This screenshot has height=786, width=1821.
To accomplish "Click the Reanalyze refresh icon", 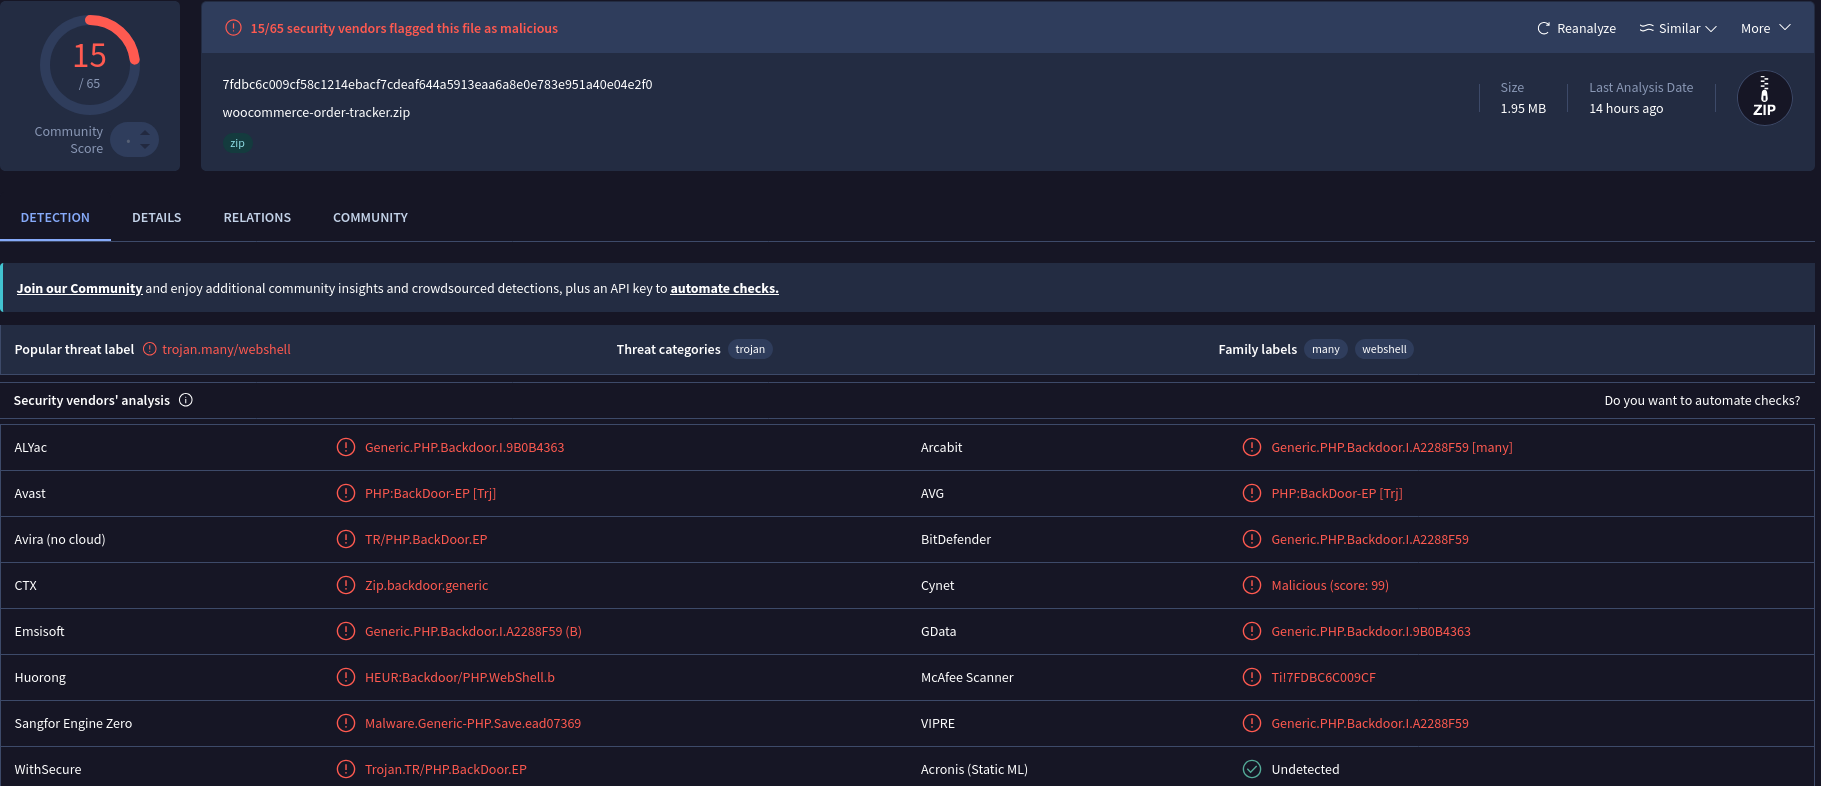I will (1543, 29).
